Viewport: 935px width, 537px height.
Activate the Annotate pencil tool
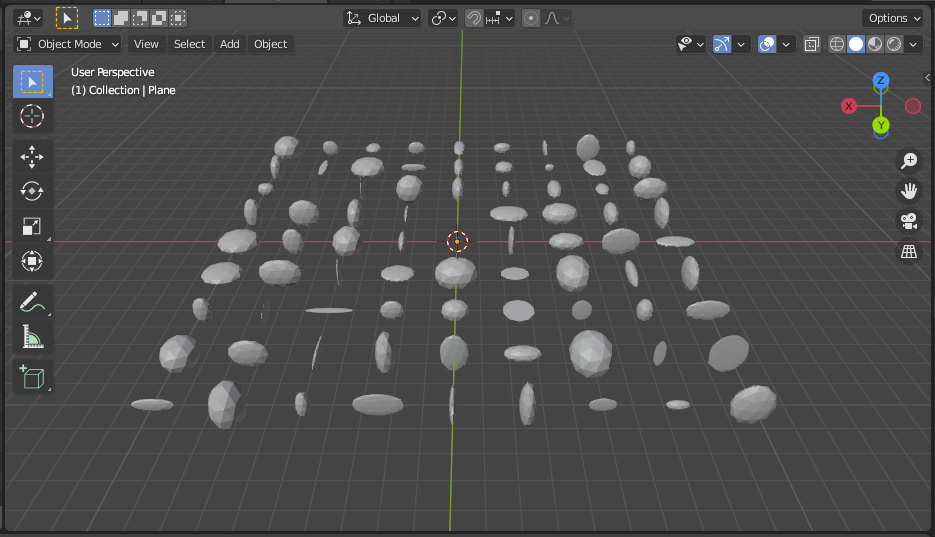[32, 302]
